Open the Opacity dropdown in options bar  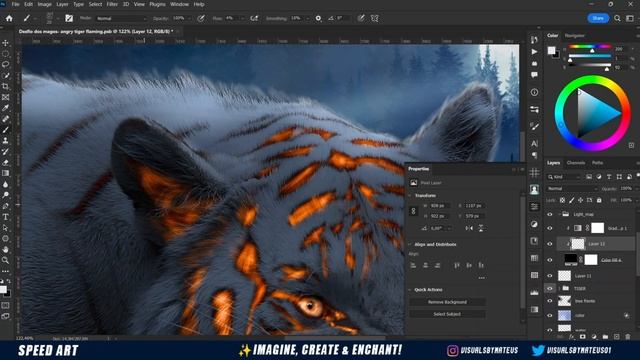click(x=189, y=18)
